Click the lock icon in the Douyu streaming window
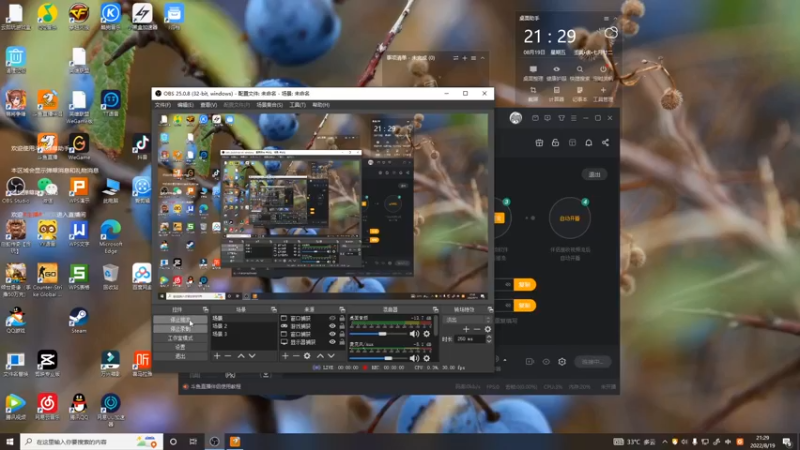Viewport: 800px width, 450px height. point(556,143)
